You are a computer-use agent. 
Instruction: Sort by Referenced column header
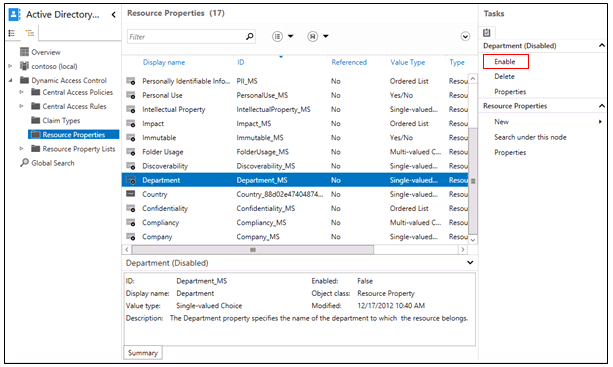349,63
